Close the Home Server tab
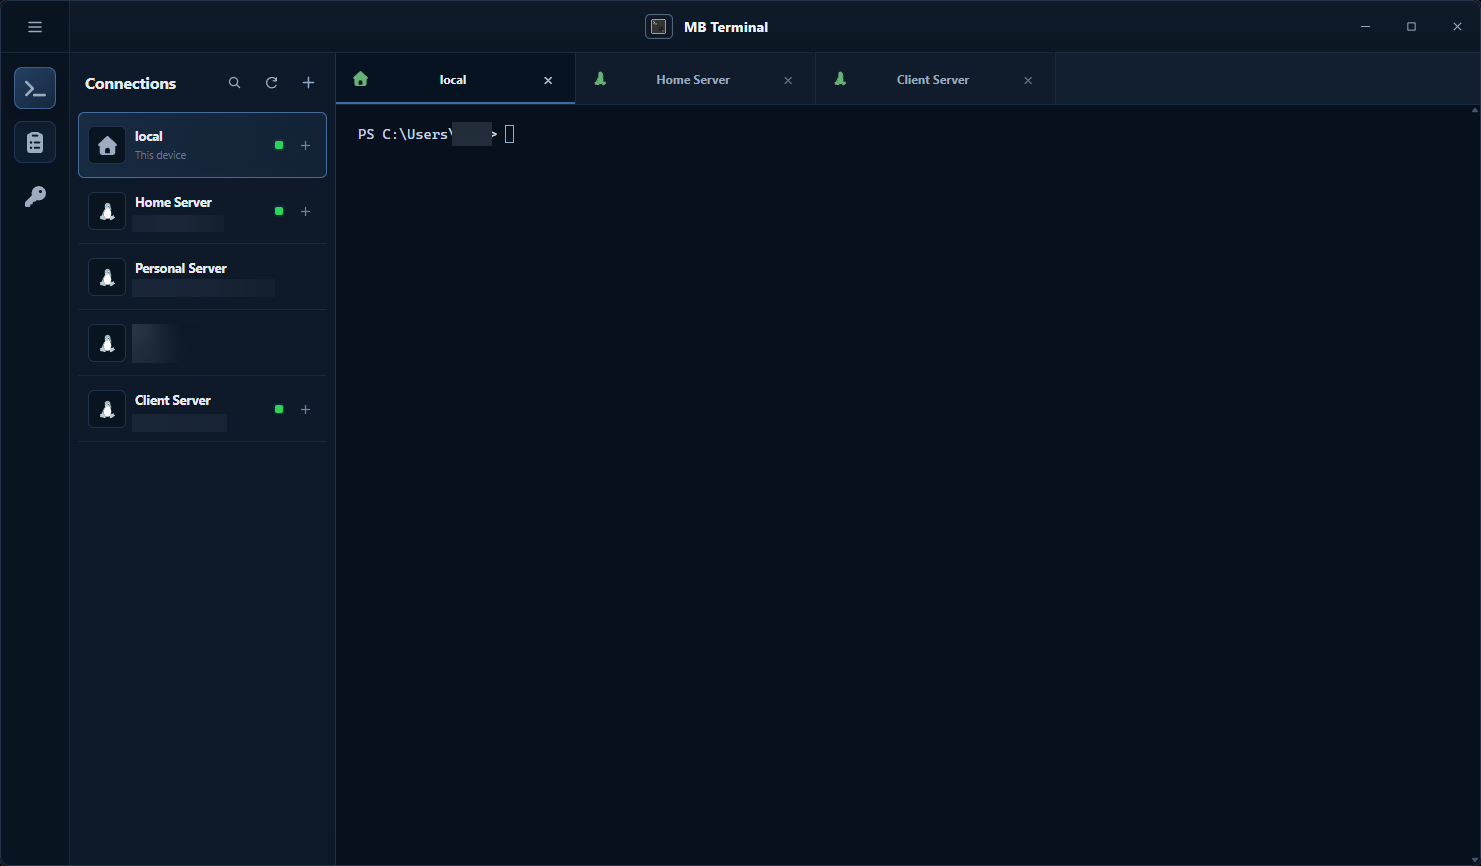 (x=788, y=80)
